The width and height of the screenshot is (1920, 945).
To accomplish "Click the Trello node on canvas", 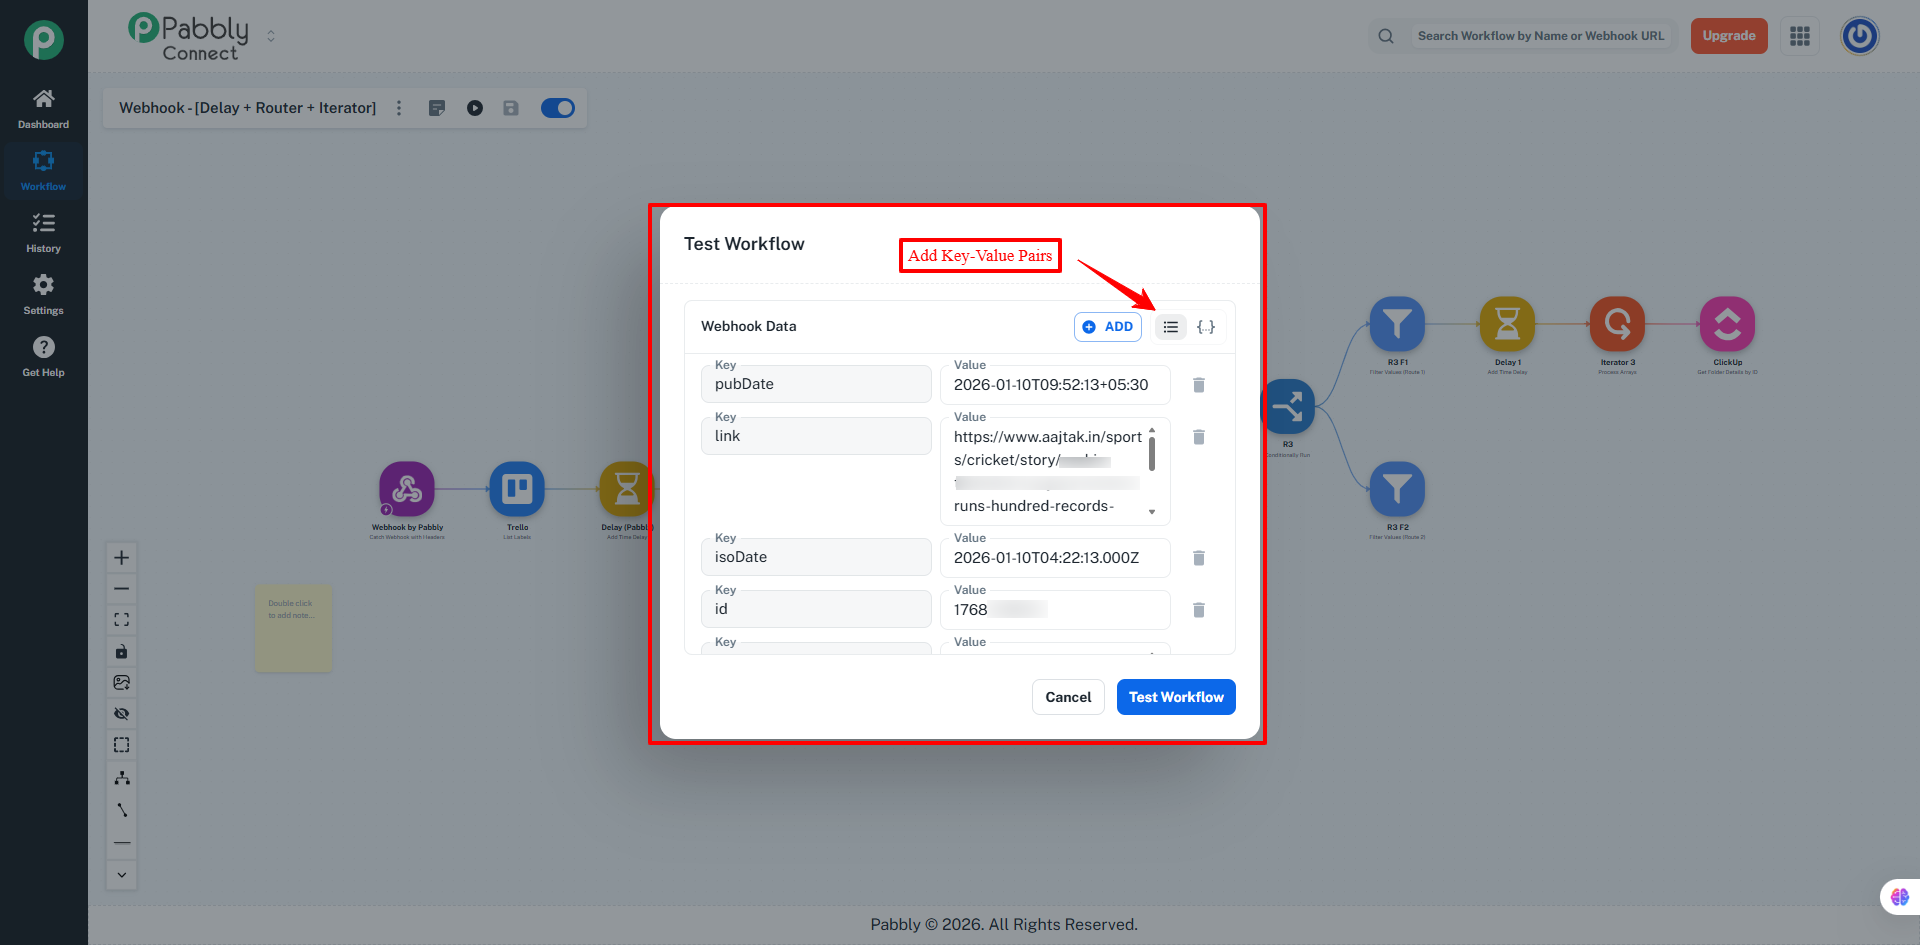I will [517, 489].
